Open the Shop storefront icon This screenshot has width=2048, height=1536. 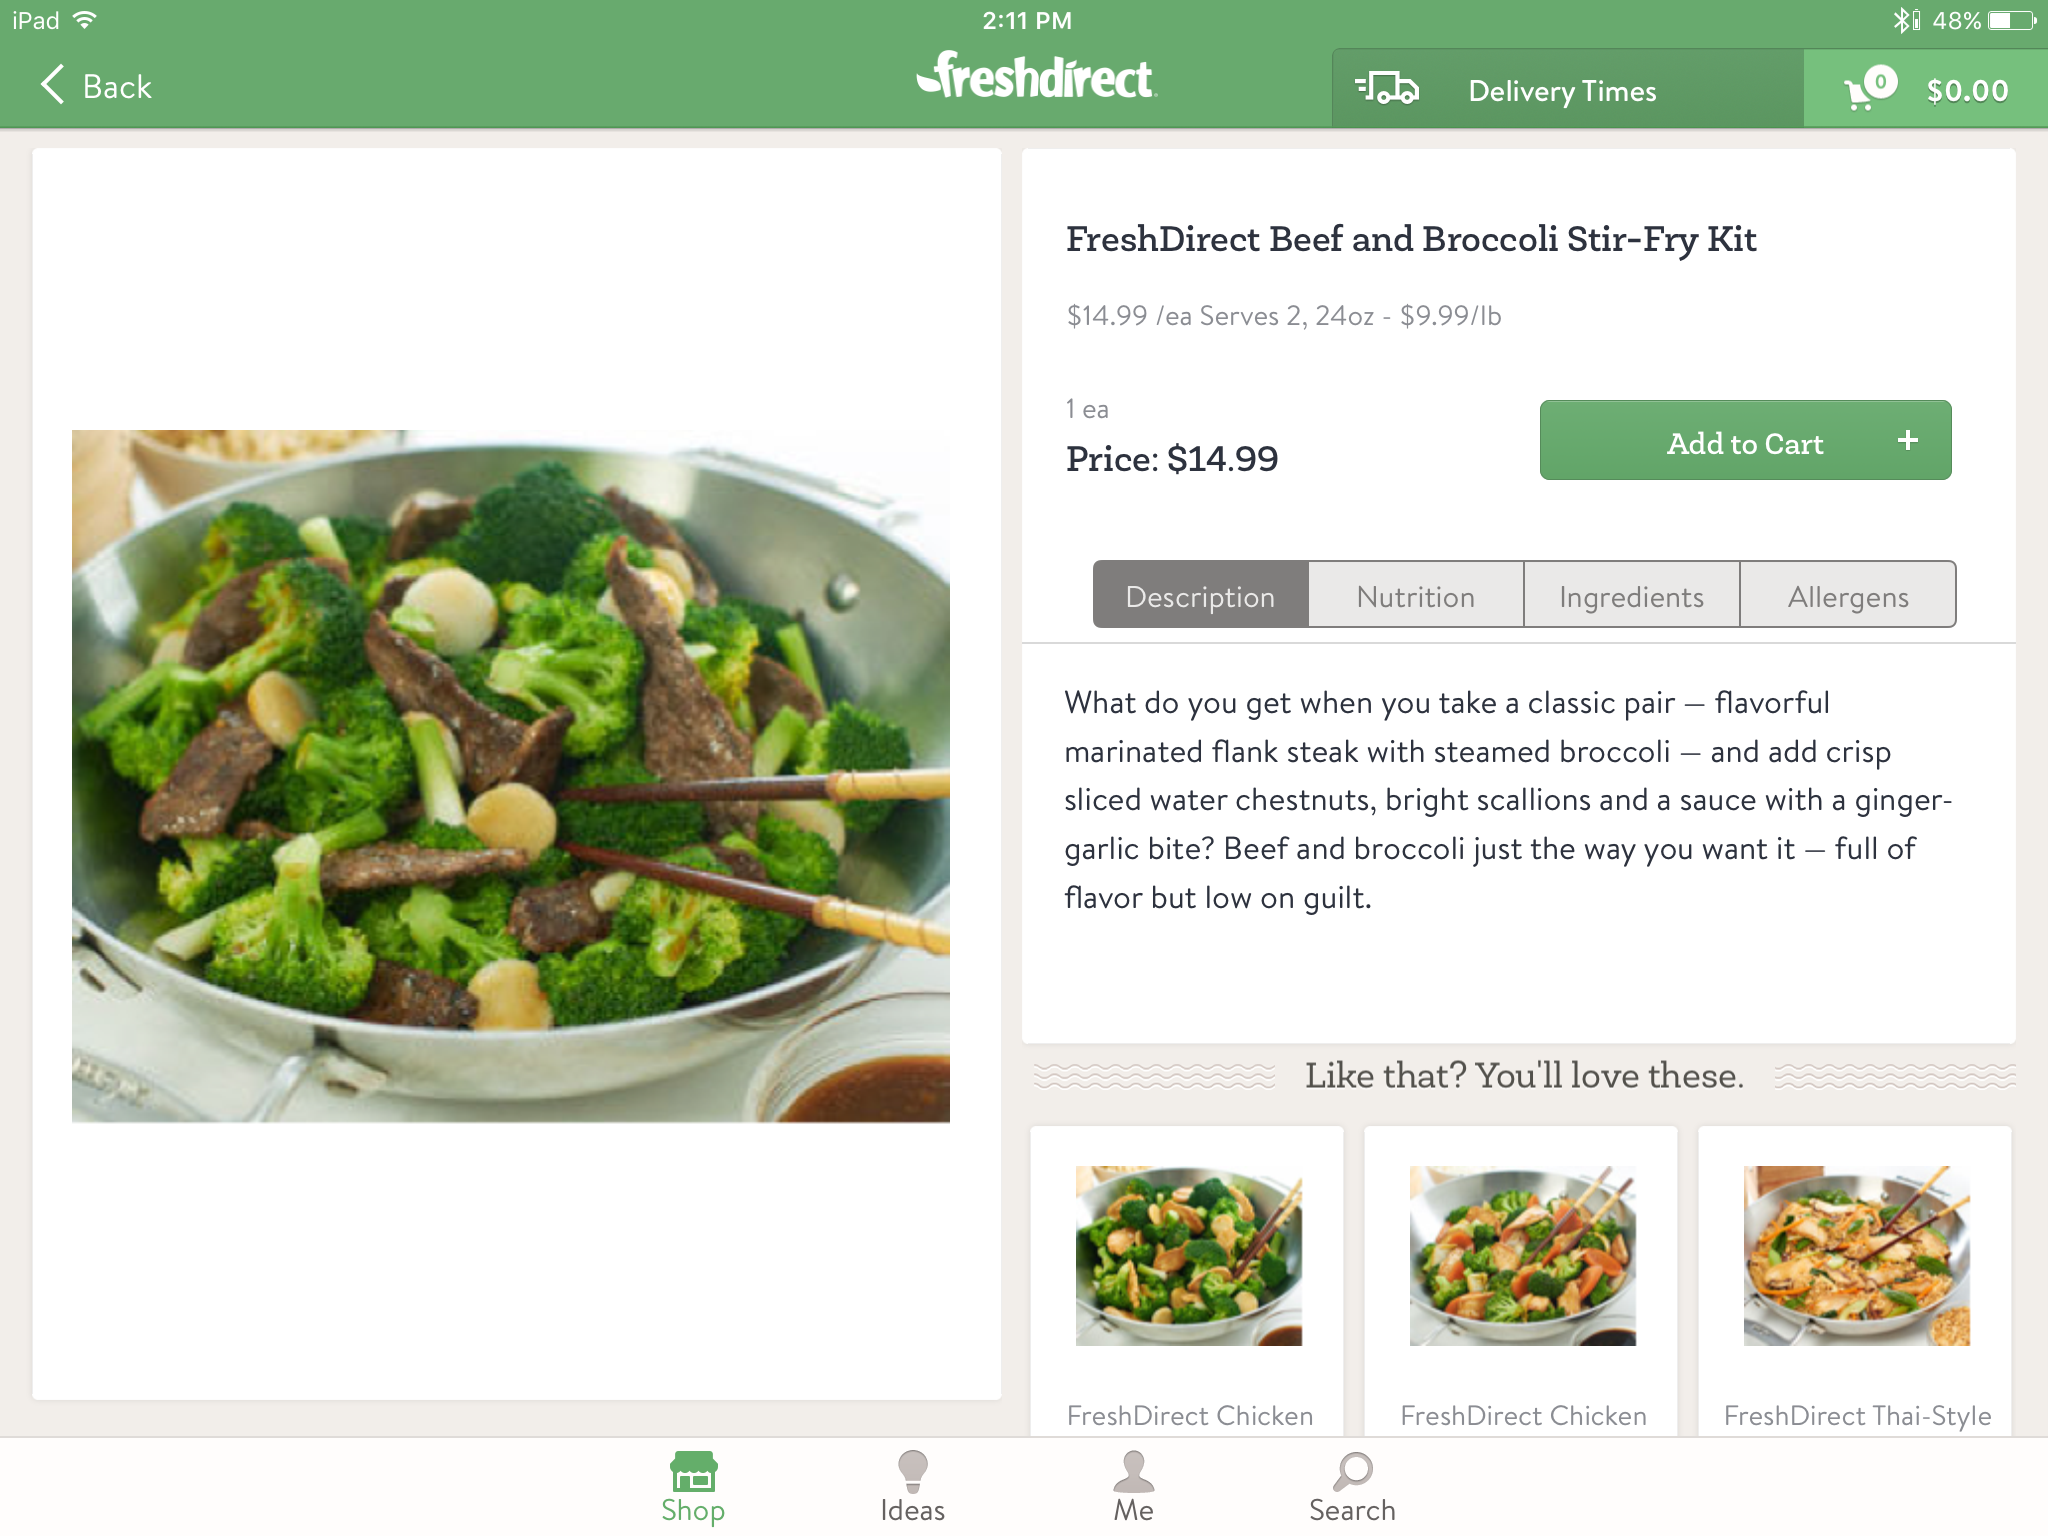693,1472
